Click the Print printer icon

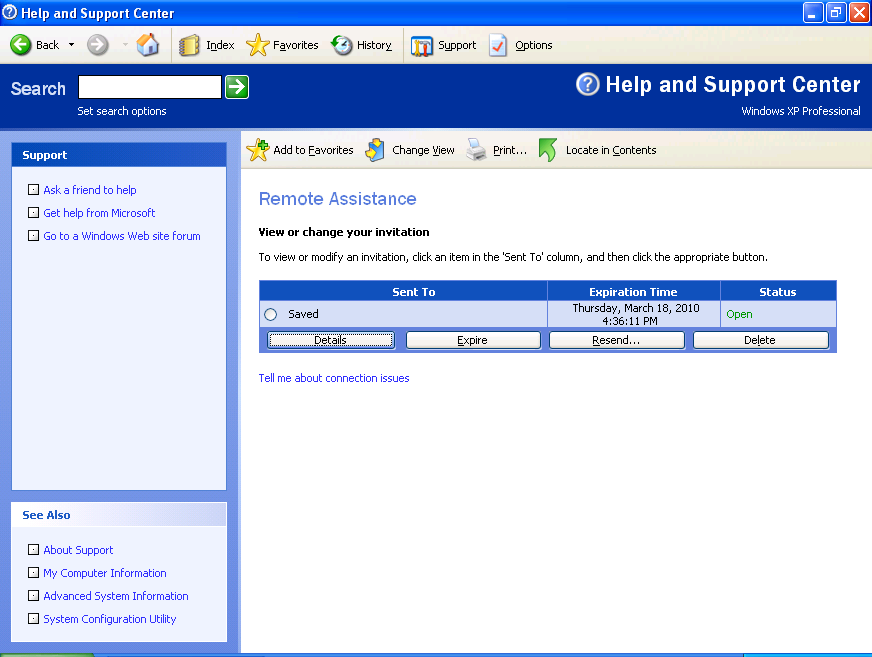pos(476,150)
